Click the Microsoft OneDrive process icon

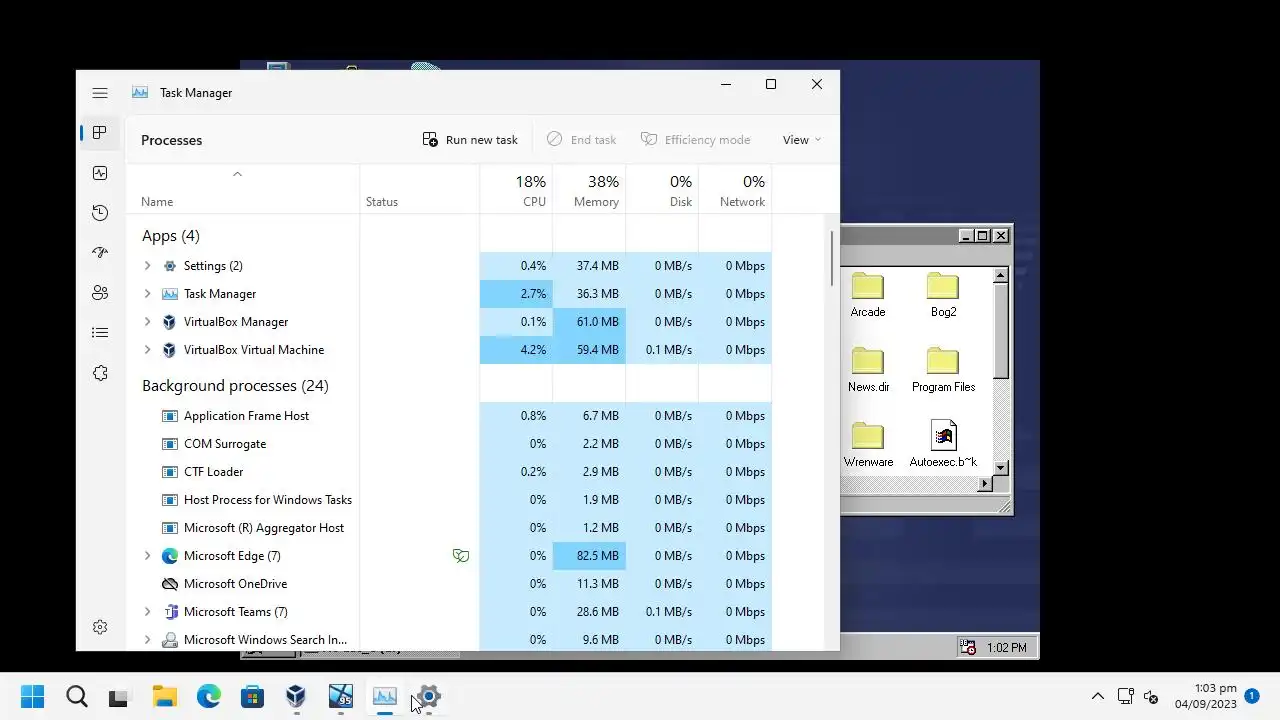pos(170,584)
